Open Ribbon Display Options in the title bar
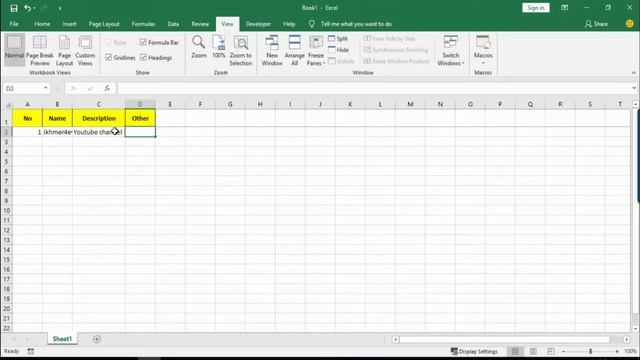 coord(564,8)
